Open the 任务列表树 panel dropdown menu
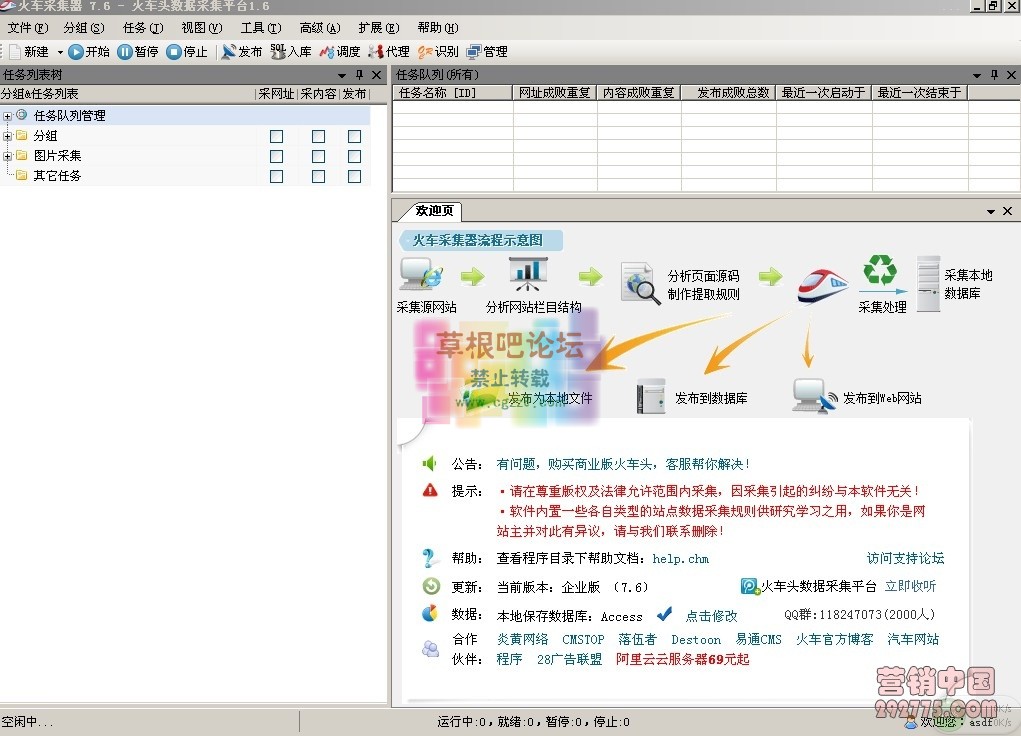The width and height of the screenshot is (1021, 736). (x=341, y=74)
